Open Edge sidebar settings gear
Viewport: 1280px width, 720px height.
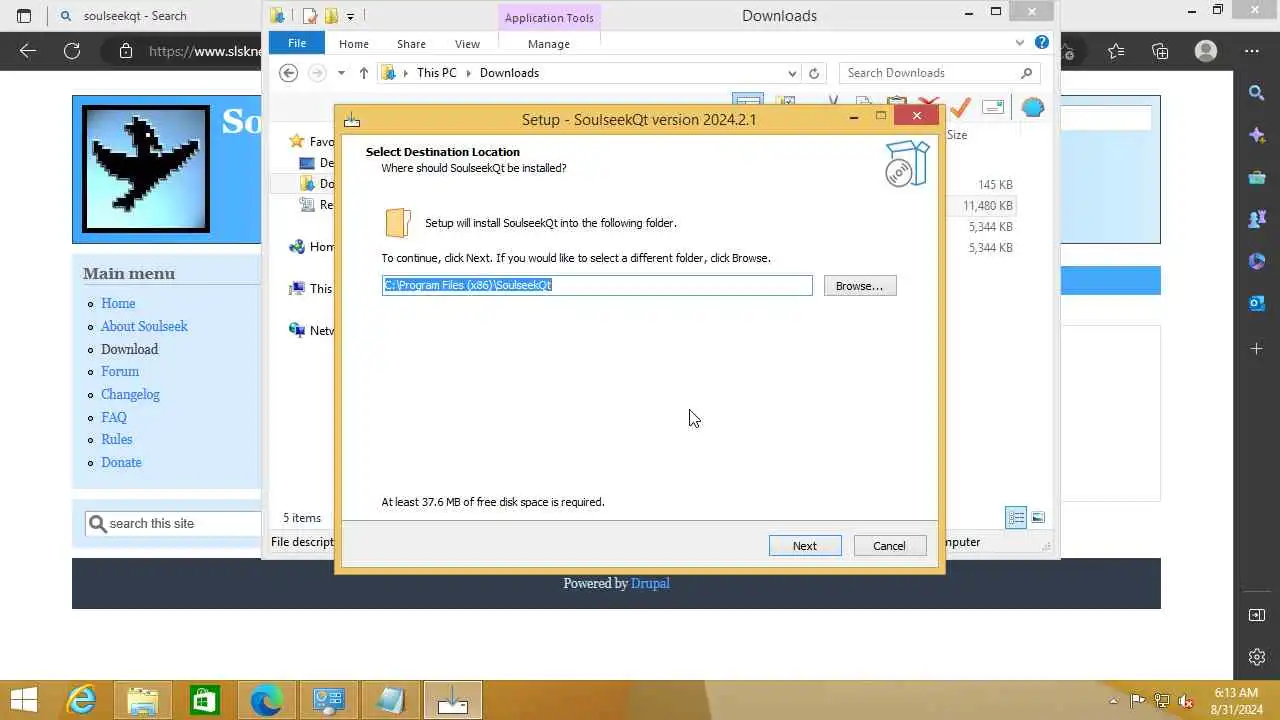pos(1257,657)
